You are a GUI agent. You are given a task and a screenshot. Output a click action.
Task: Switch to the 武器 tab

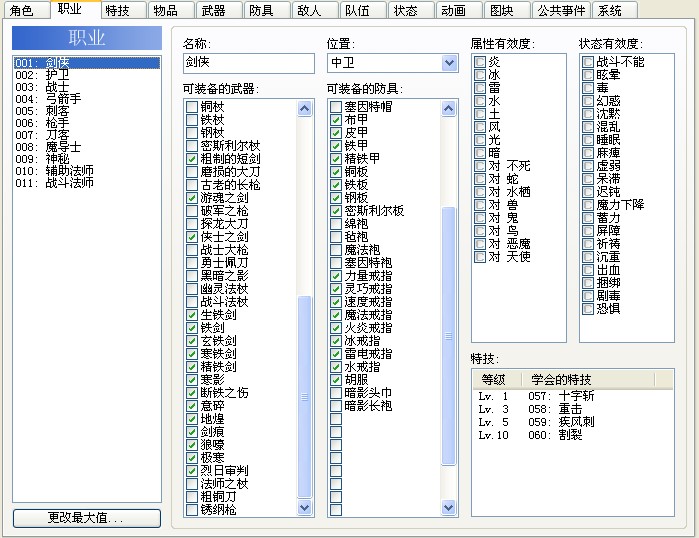coord(219,10)
